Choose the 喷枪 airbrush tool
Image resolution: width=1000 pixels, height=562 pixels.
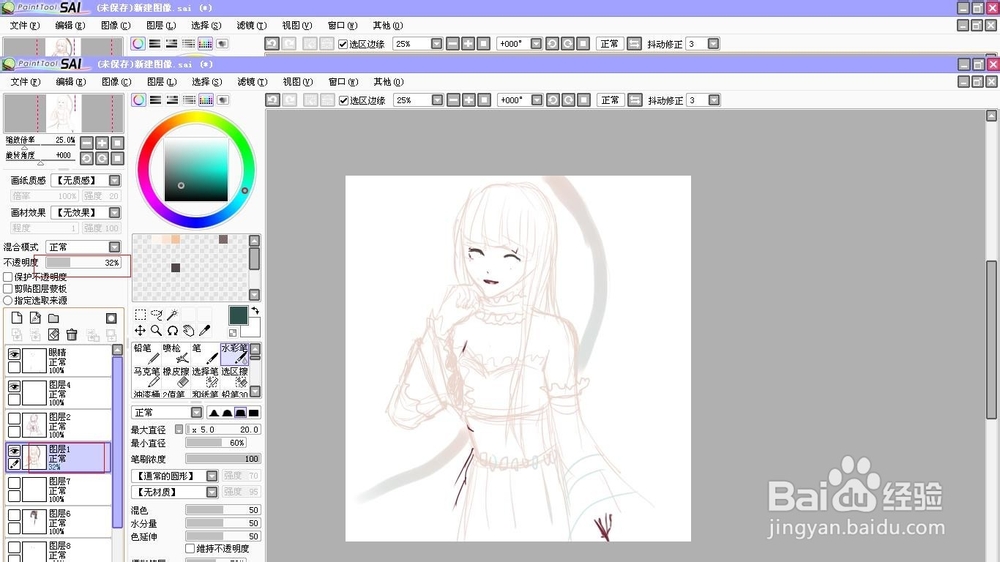pos(174,354)
